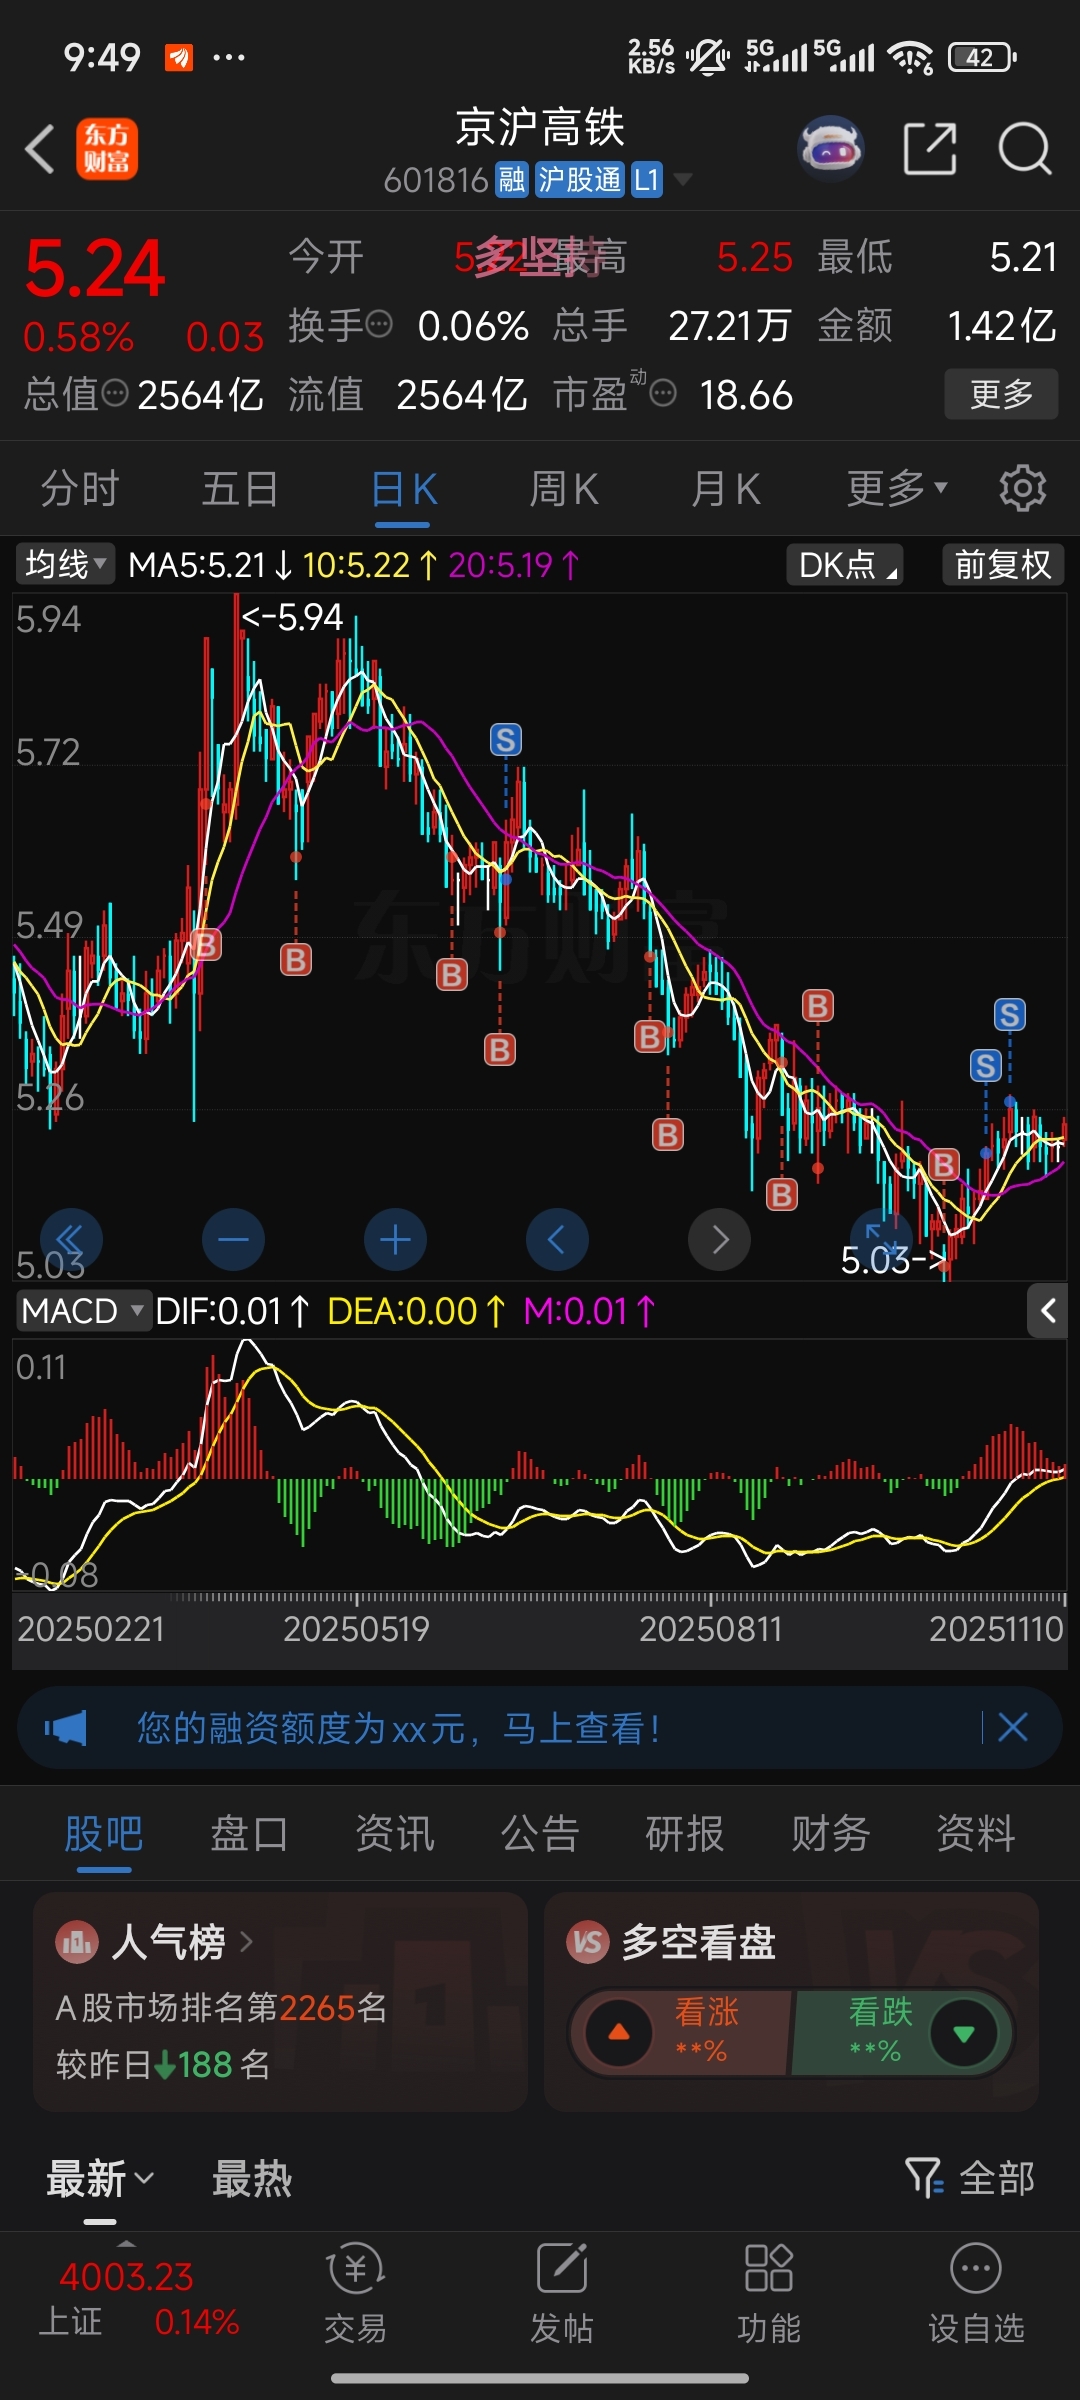Open chart settings gear icon
This screenshot has width=1080, height=2400.
[x=1022, y=488]
